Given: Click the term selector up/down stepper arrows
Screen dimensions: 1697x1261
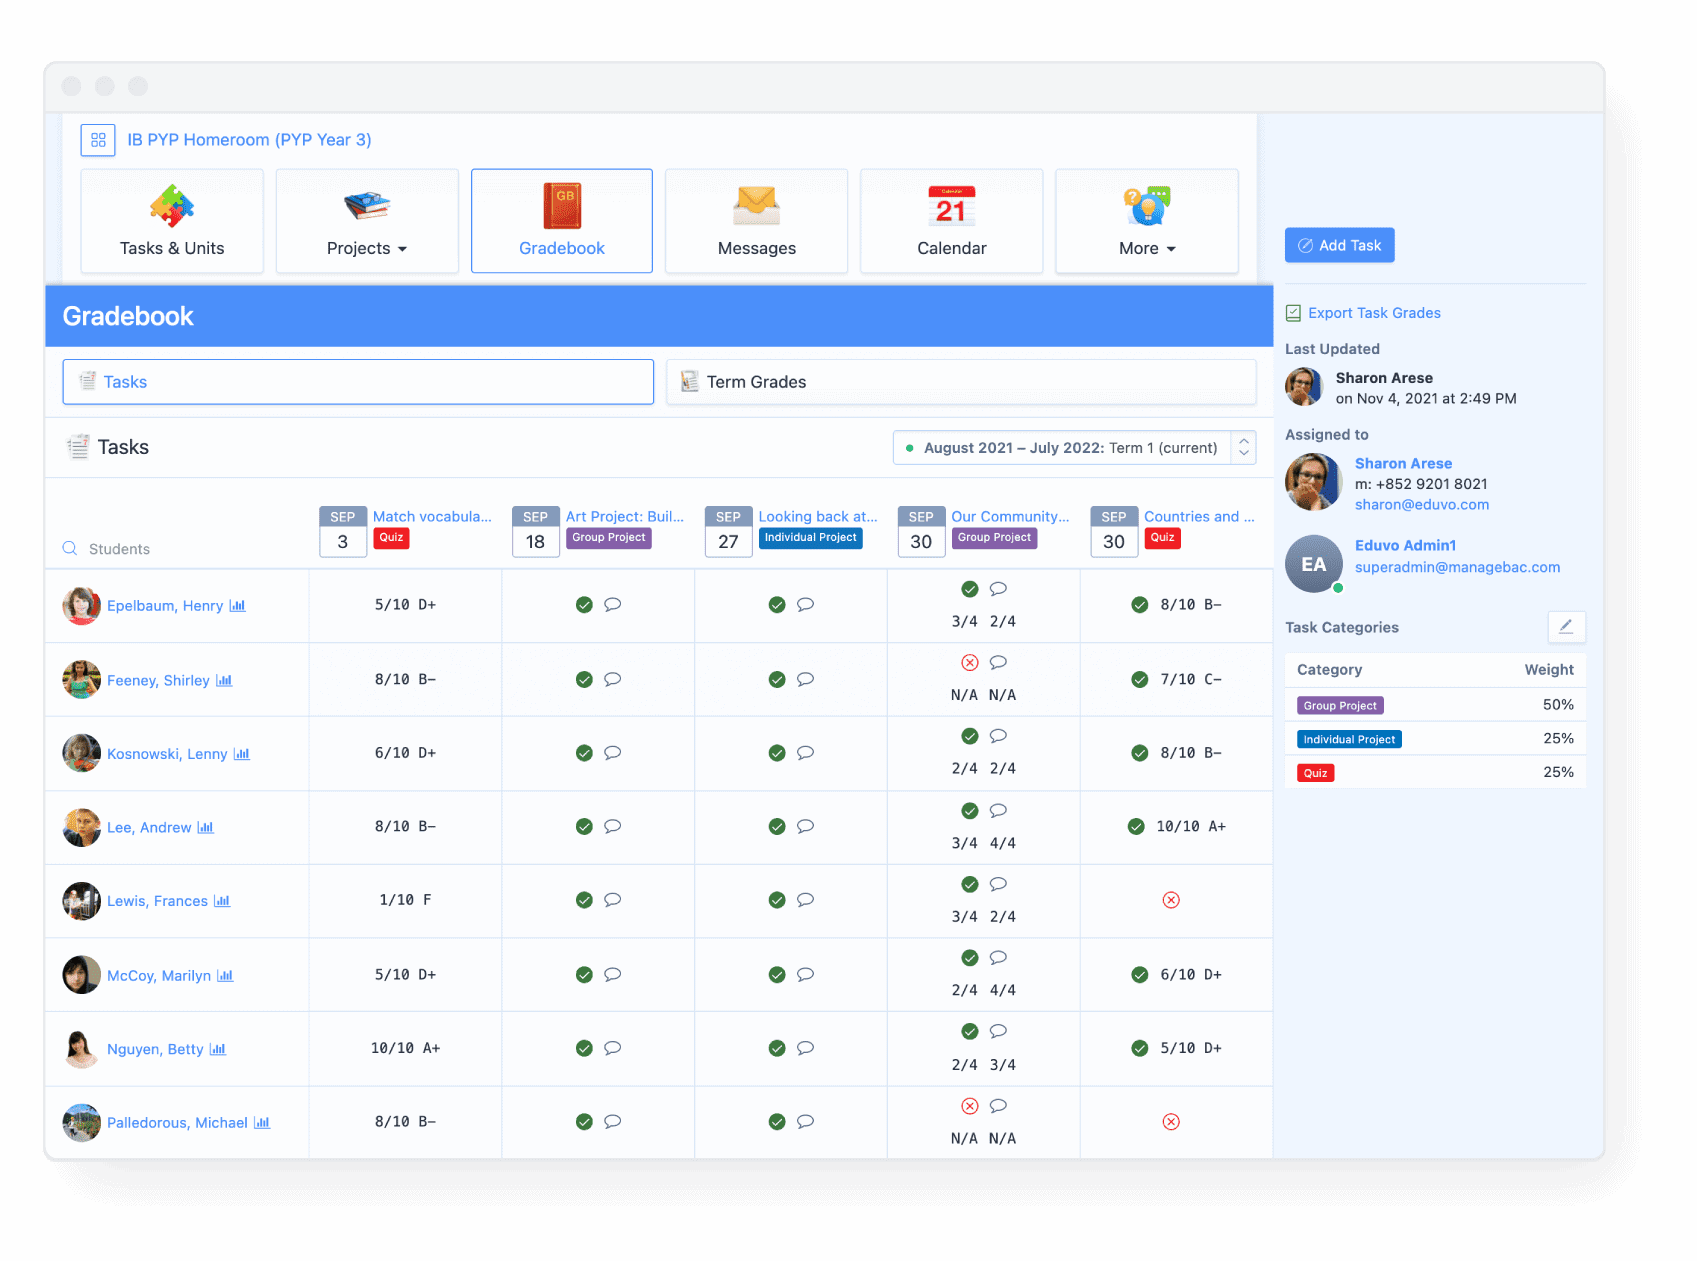Looking at the screenshot, I should pyautogui.click(x=1243, y=448).
